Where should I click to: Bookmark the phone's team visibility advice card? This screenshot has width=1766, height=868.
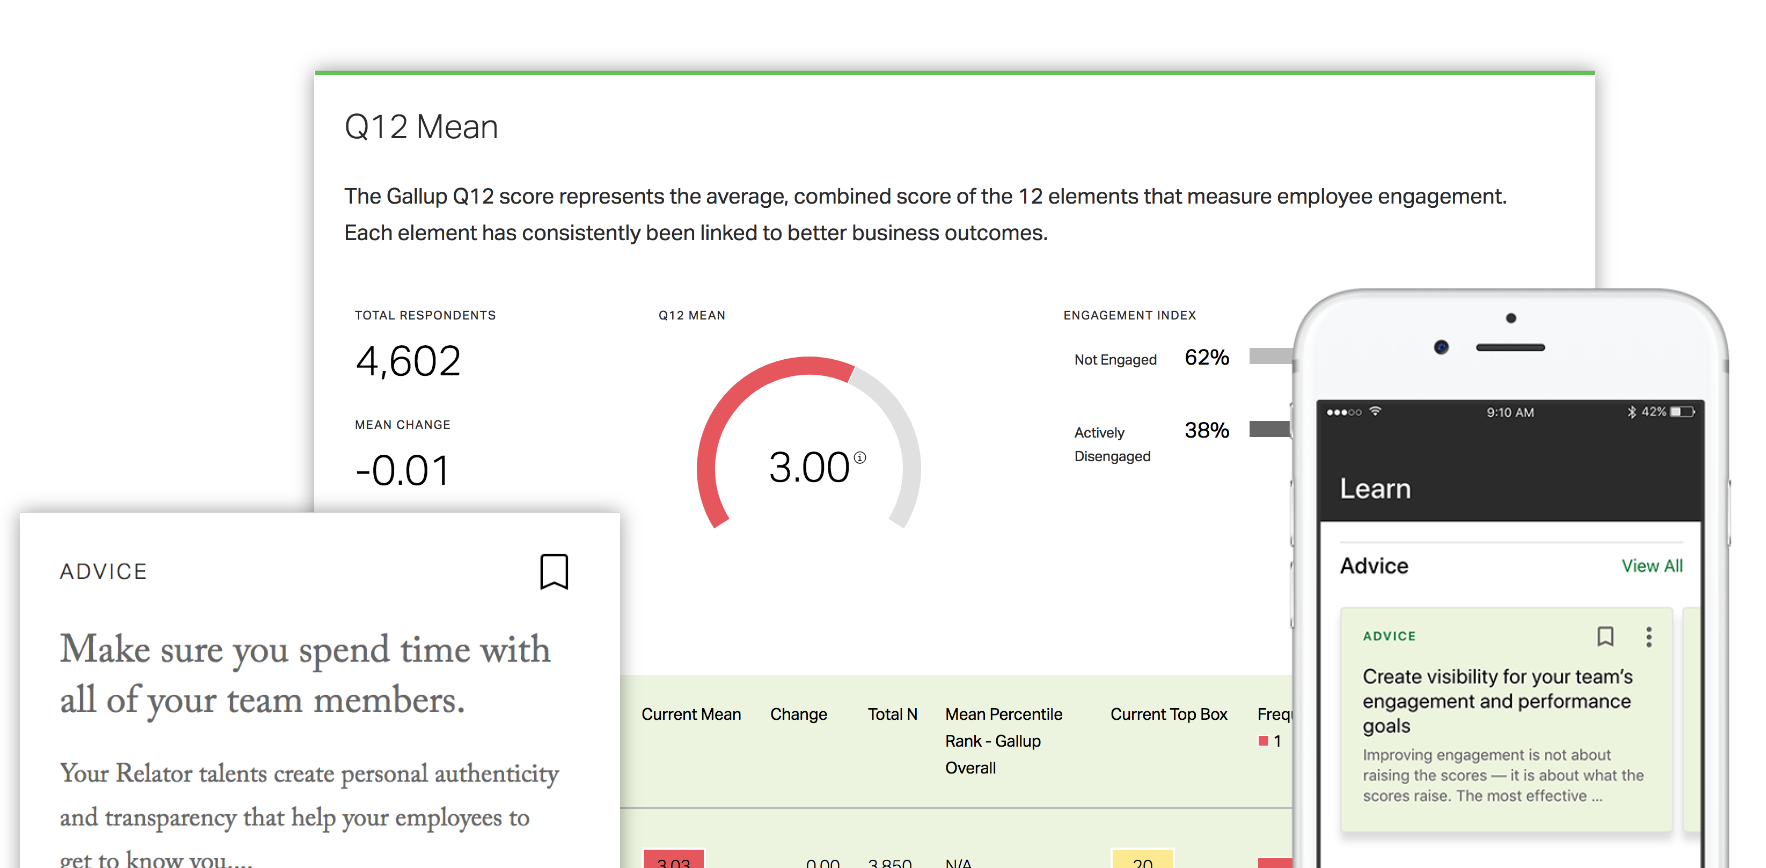click(1605, 636)
